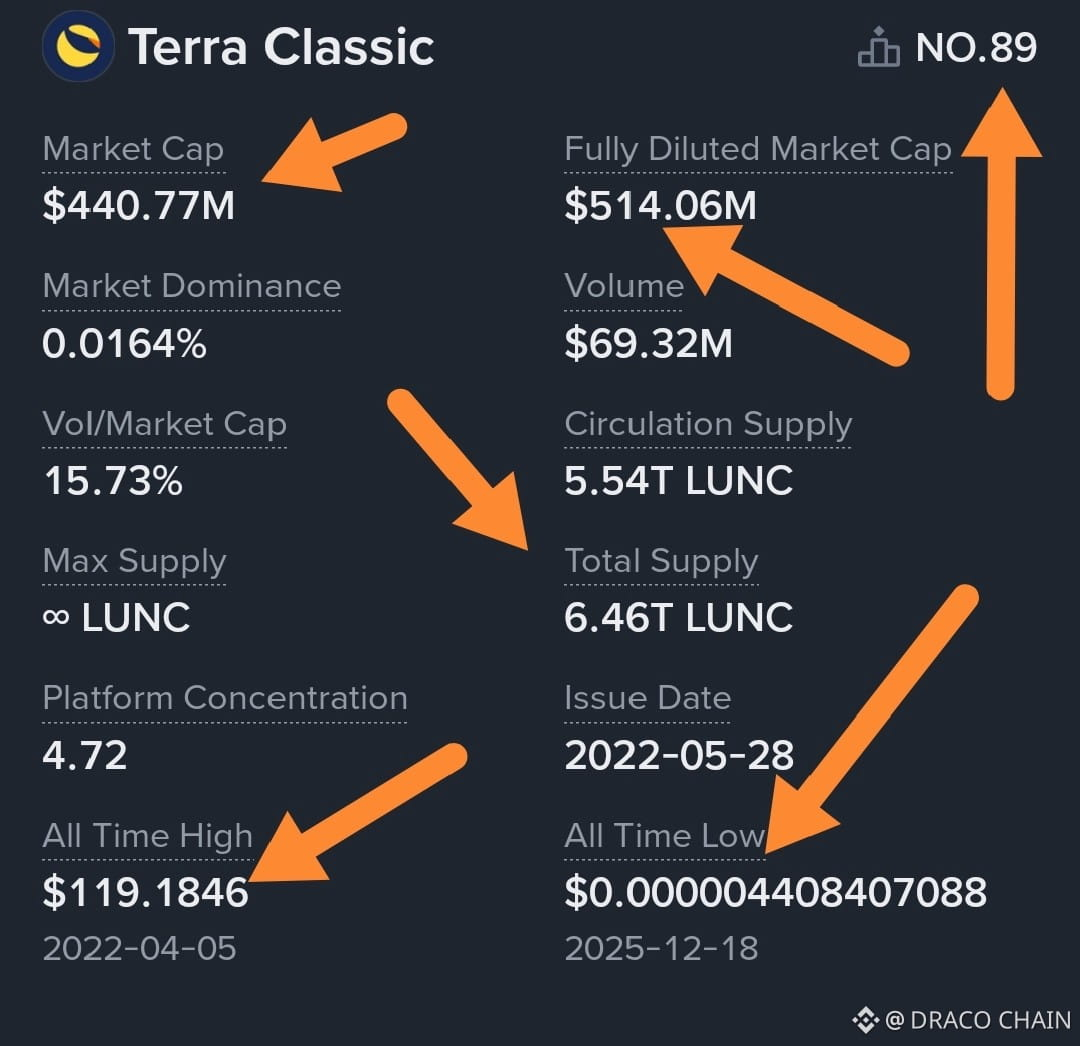Screen dimensions: 1080x1046
Task: Click the orange arrow pointing to All Time Low
Action: coord(871,718)
